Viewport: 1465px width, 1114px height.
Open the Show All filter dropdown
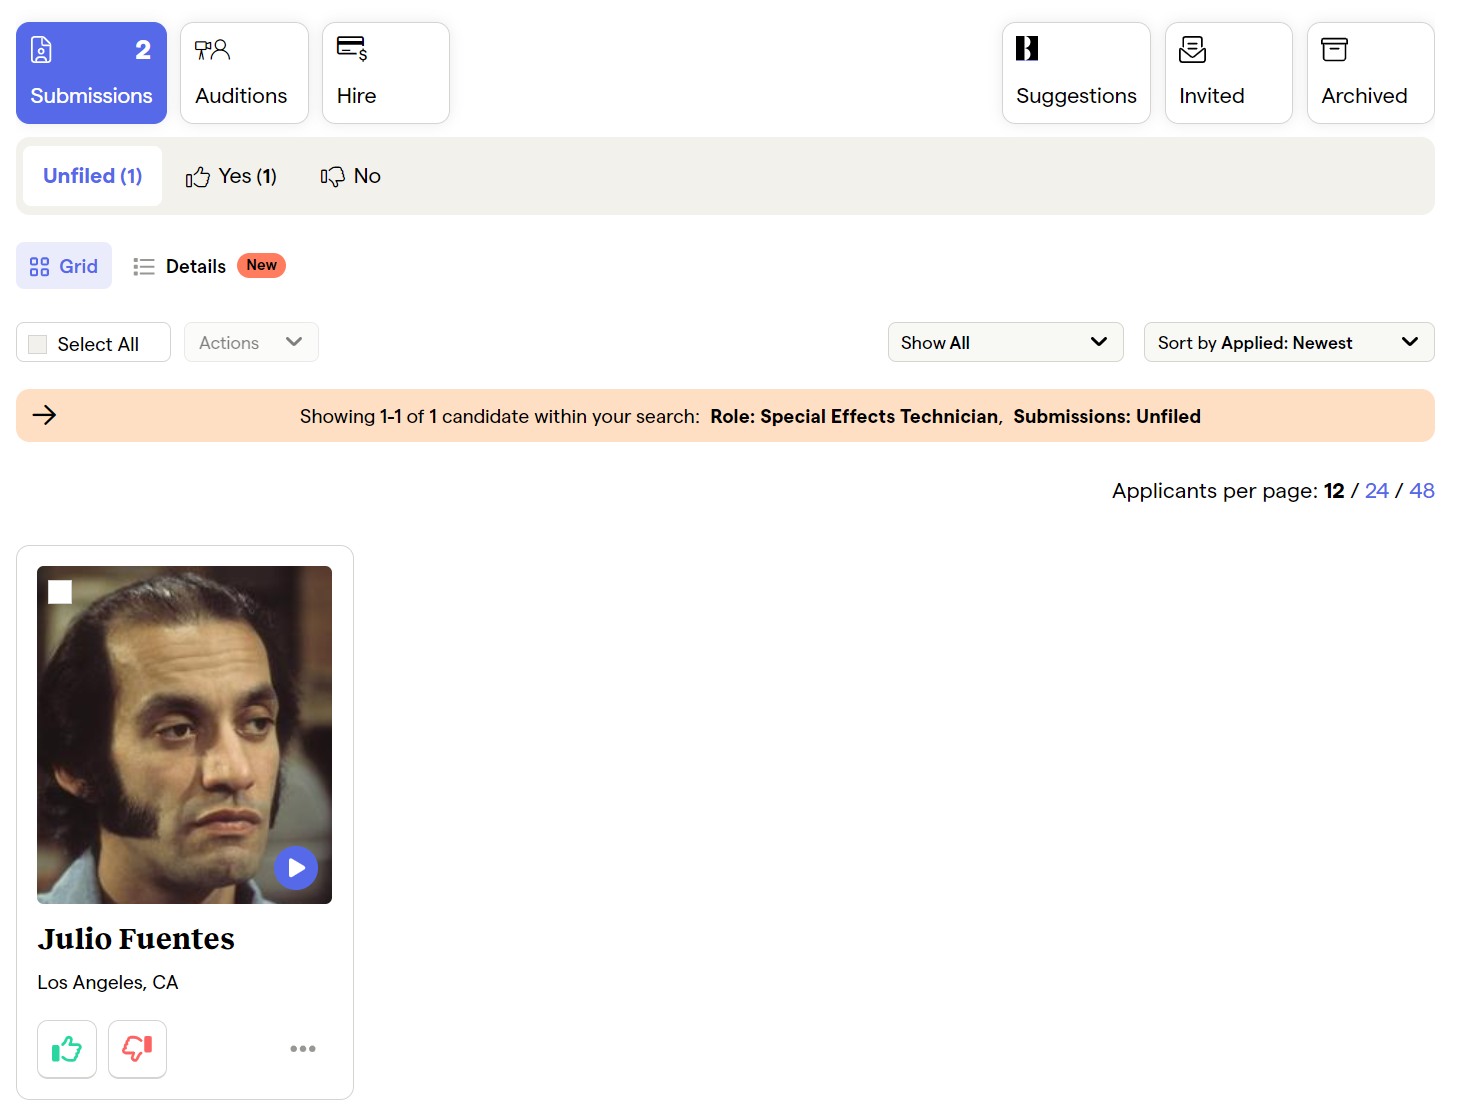click(1005, 342)
